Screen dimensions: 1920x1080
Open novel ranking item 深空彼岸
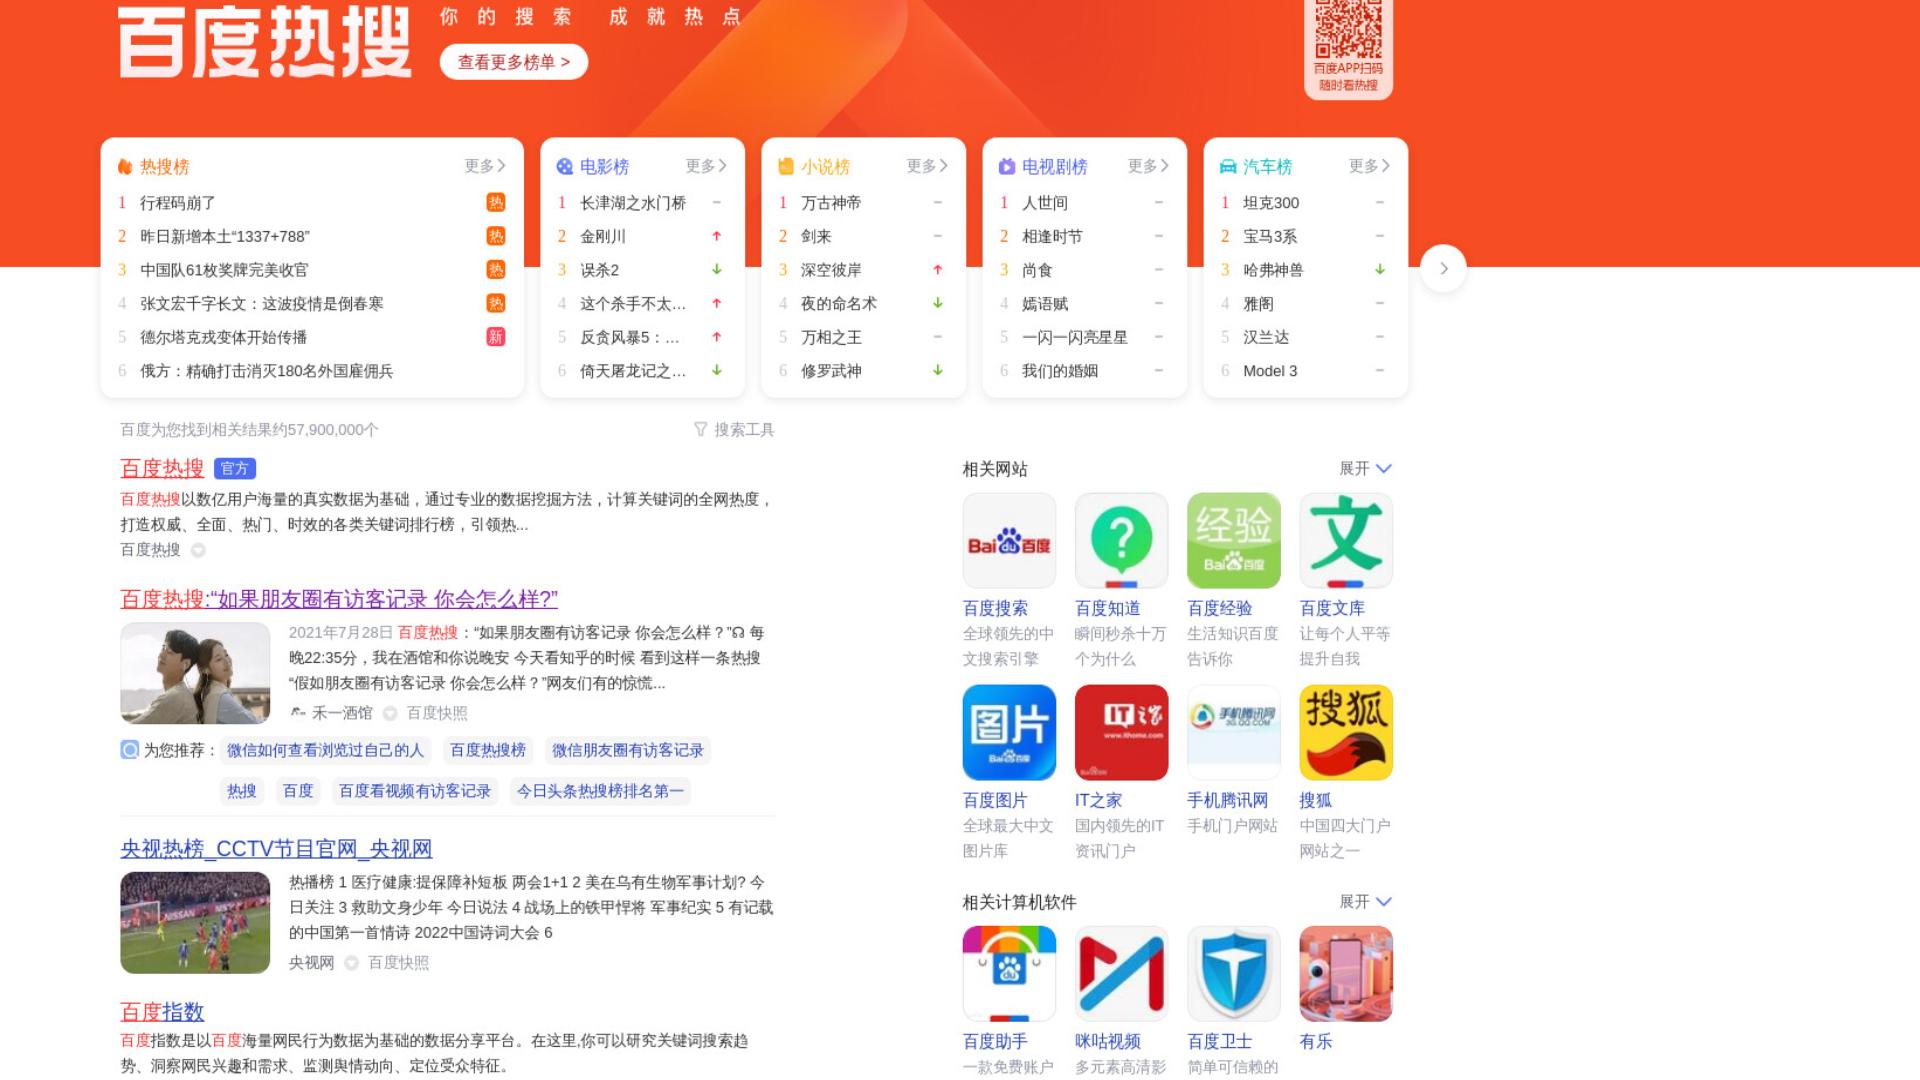(x=831, y=270)
